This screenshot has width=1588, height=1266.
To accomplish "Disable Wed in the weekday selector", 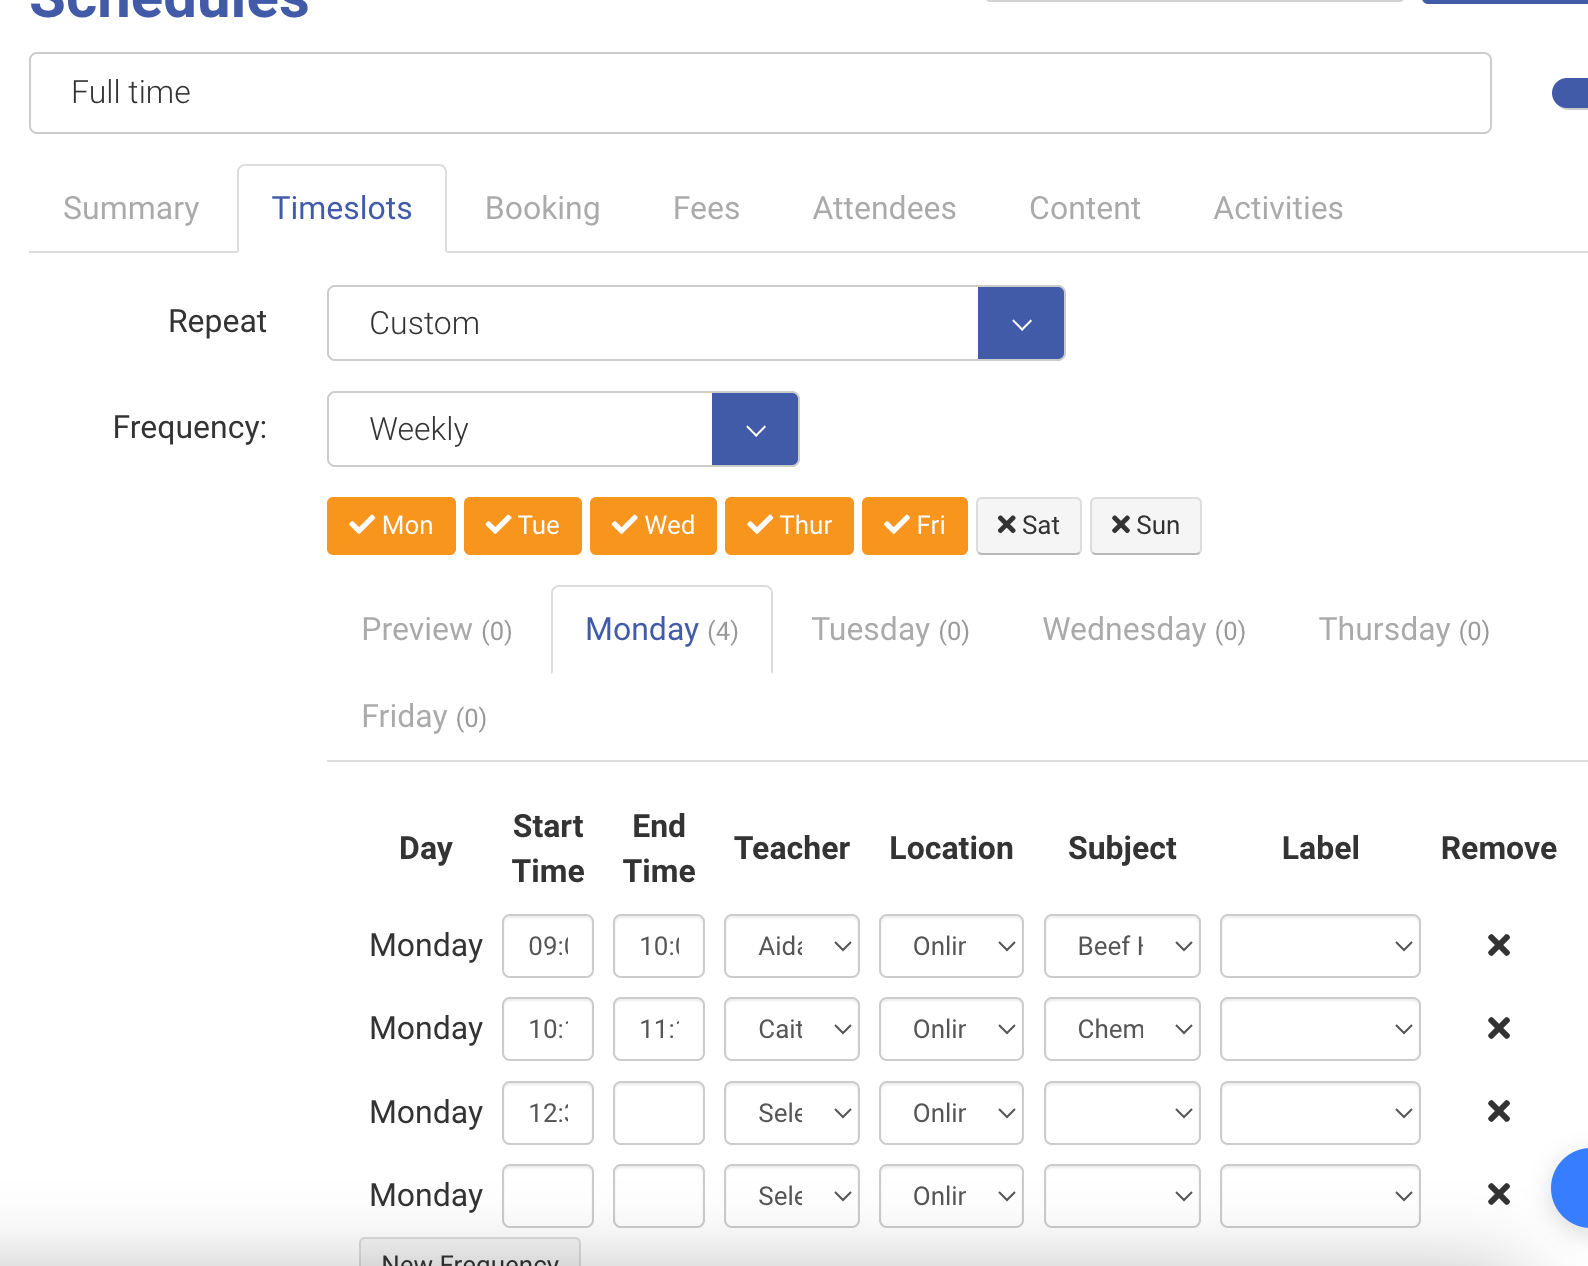I will pyautogui.click(x=653, y=525).
